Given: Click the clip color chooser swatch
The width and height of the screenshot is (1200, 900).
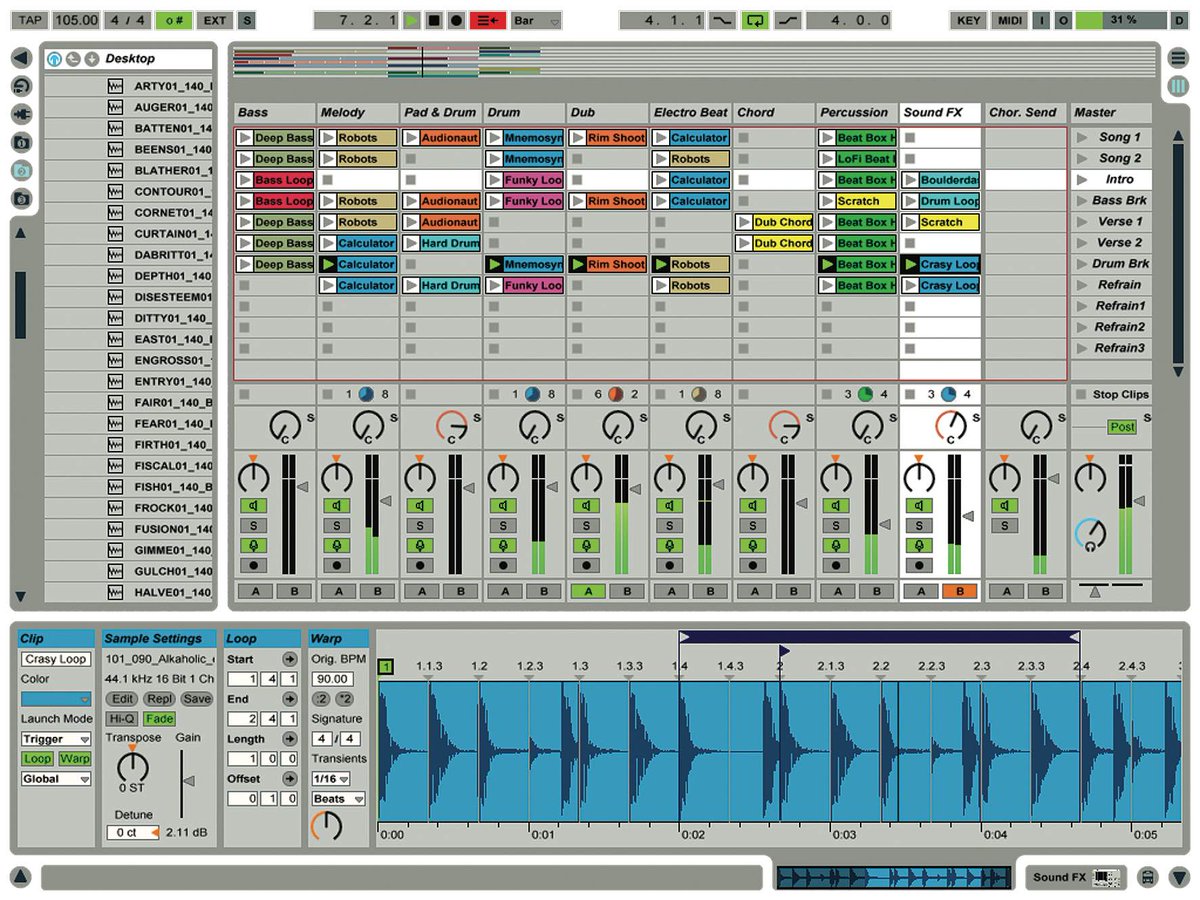Looking at the screenshot, I should click(56, 699).
